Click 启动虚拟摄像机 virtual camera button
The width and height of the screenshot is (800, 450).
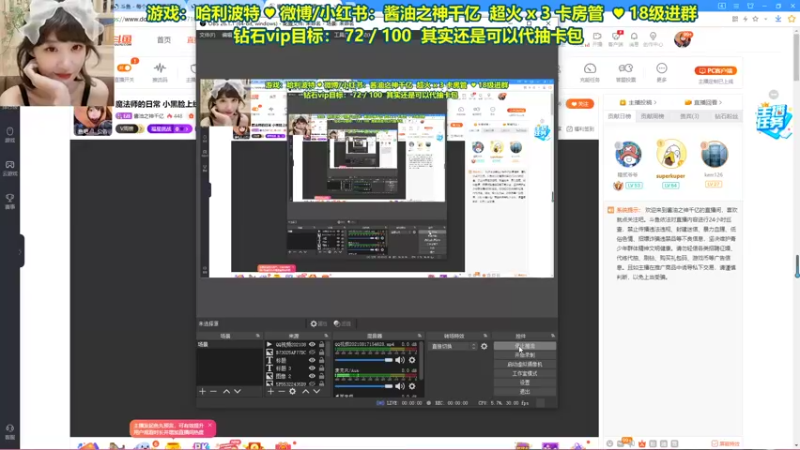click(x=524, y=364)
